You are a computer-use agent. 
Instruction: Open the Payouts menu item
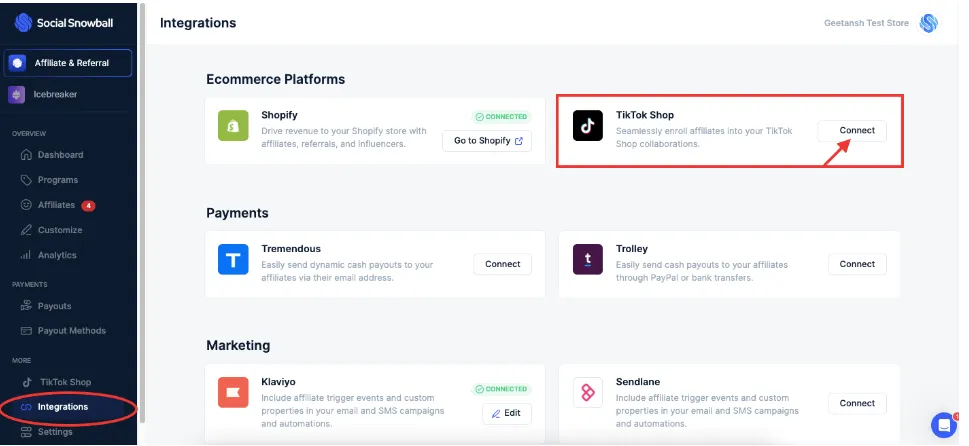54,306
